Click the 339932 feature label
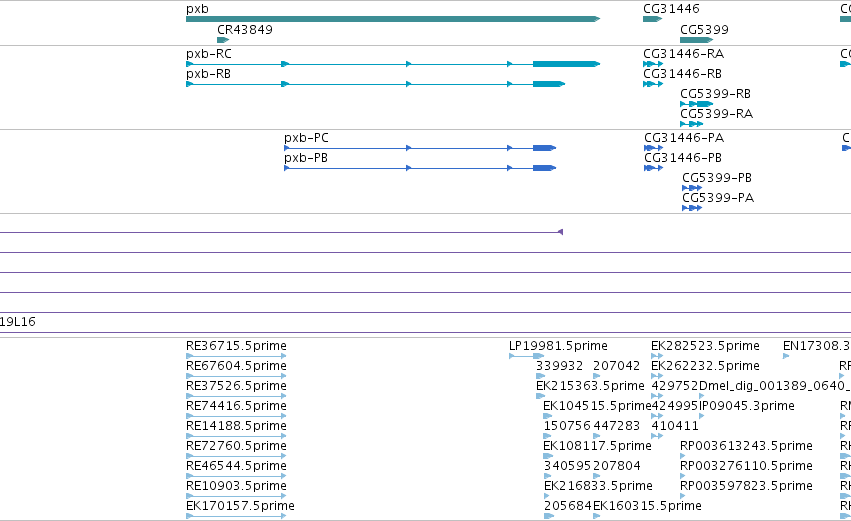 (560, 366)
